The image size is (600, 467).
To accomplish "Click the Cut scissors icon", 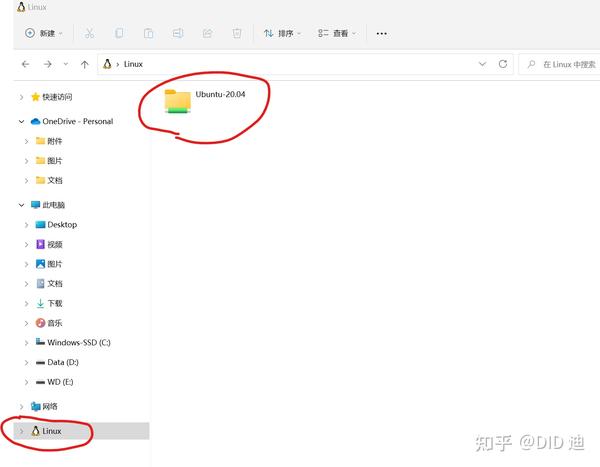I will pos(89,33).
